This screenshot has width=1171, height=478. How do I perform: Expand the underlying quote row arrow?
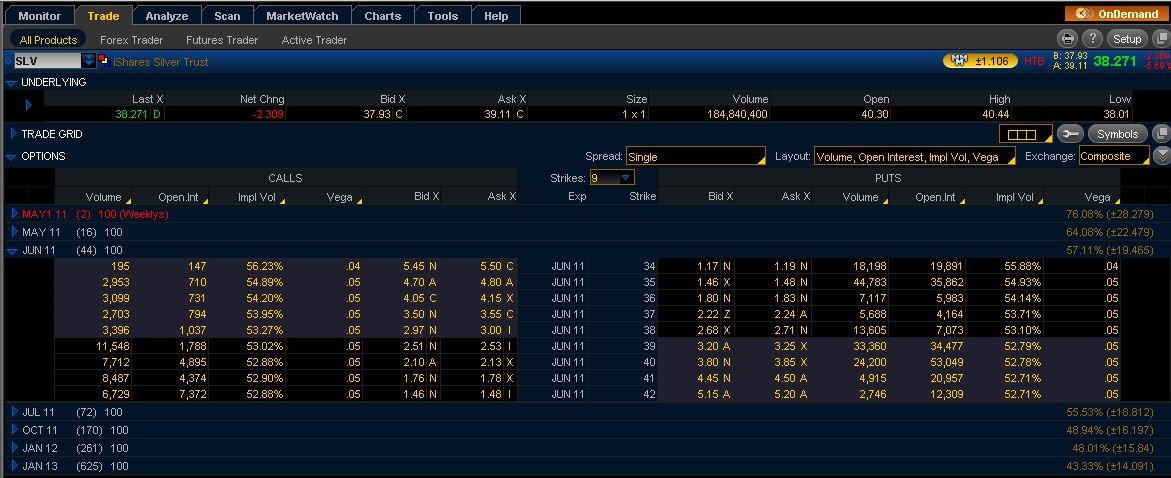pyautogui.click(x=28, y=105)
